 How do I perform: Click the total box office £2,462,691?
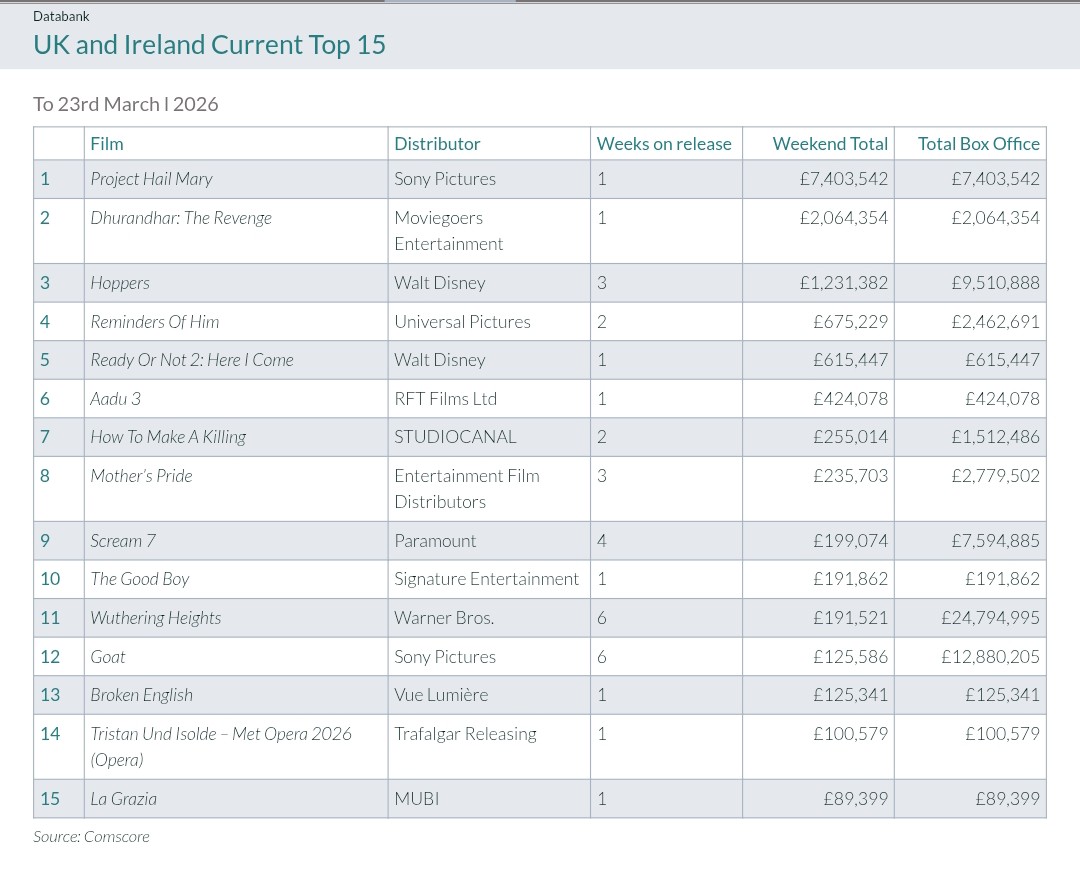coord(995,322)
